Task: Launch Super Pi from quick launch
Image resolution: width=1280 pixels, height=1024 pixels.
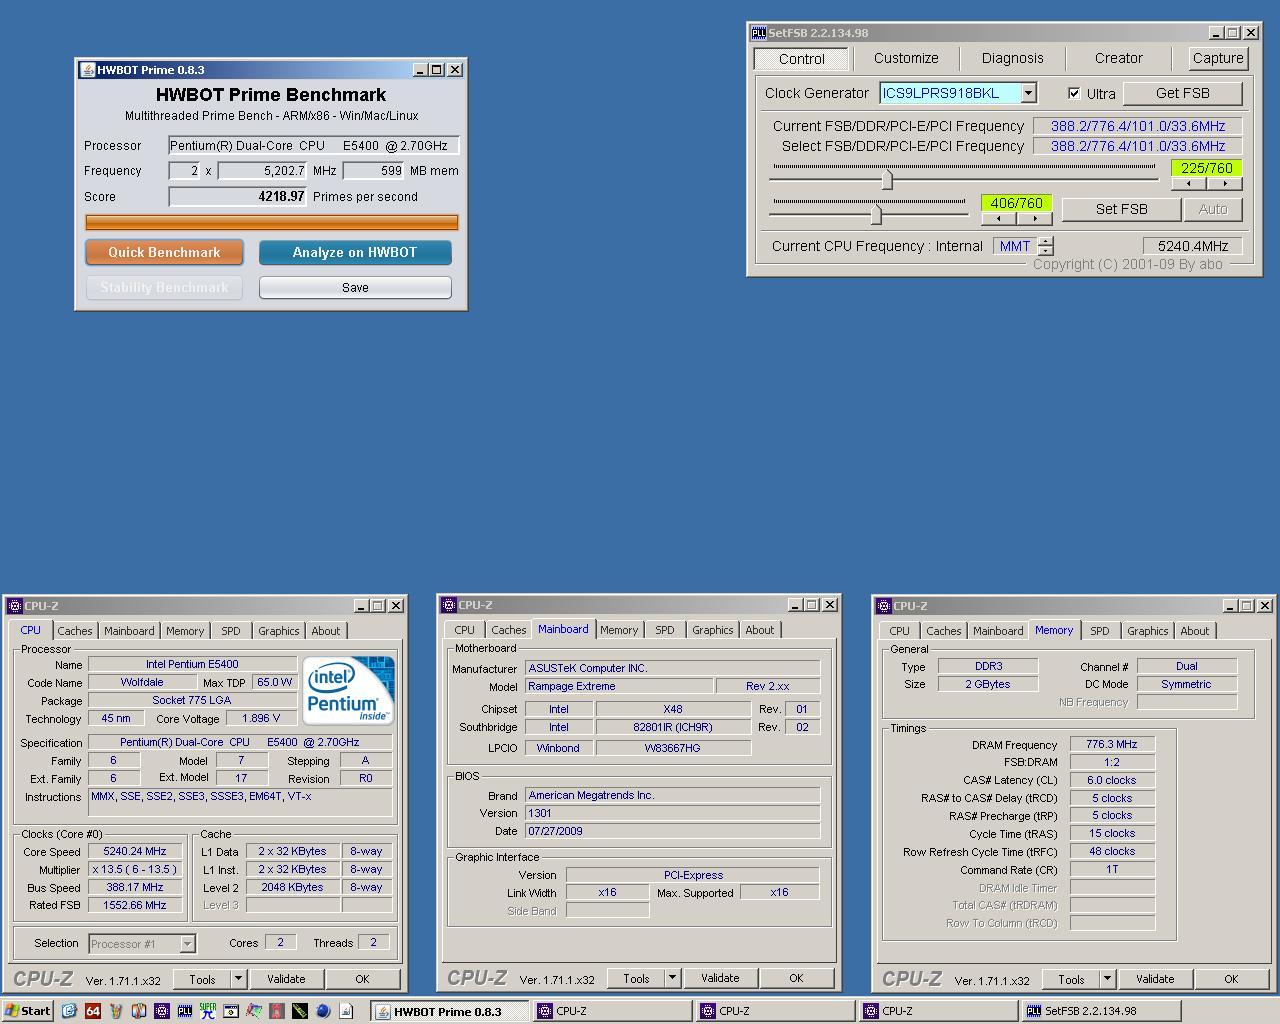Action: coord(208,1011)
